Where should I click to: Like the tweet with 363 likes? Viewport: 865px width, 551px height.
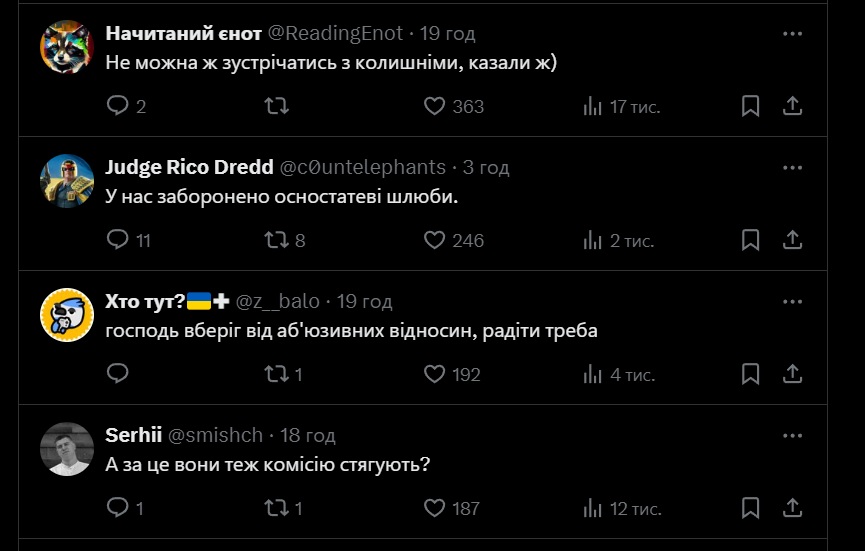tap(434, 106)
